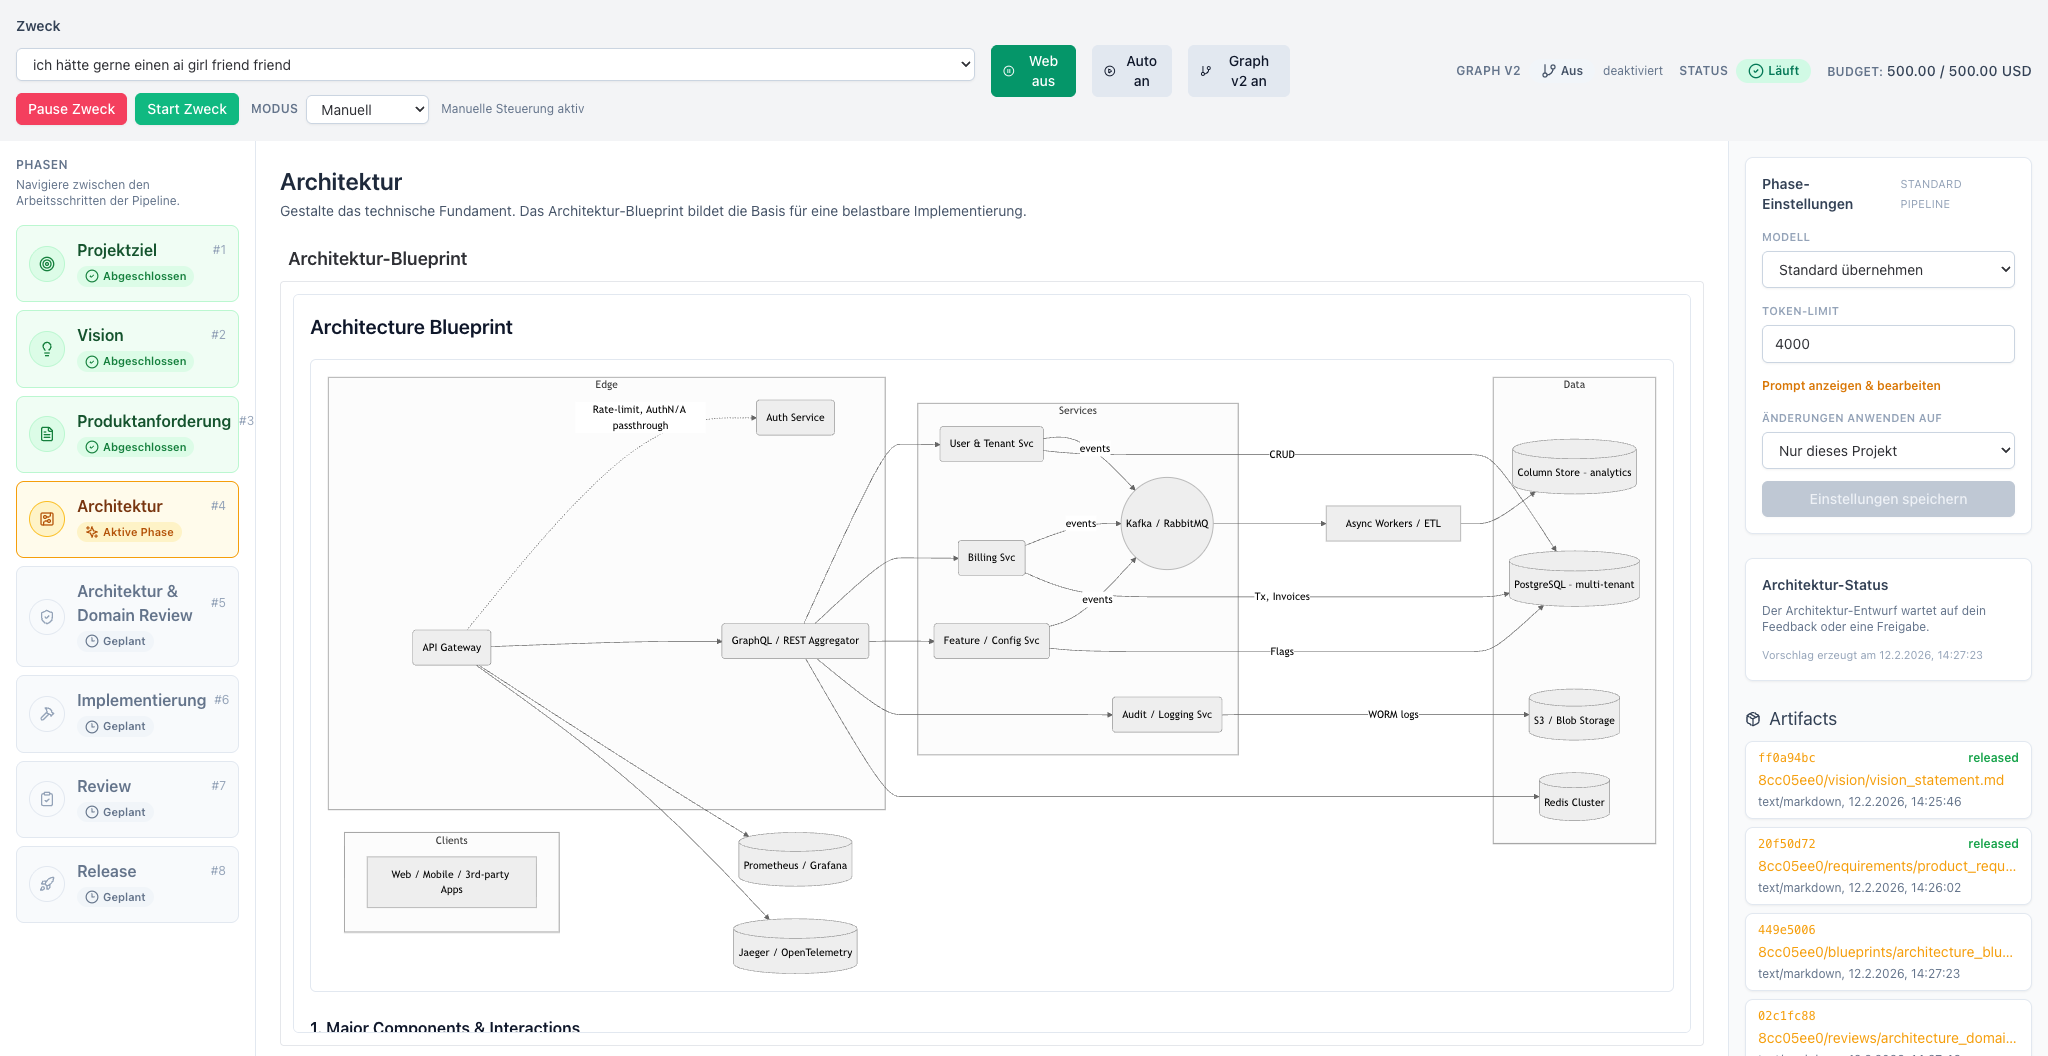Open the Projektziel phase target icon

point(47,264)
